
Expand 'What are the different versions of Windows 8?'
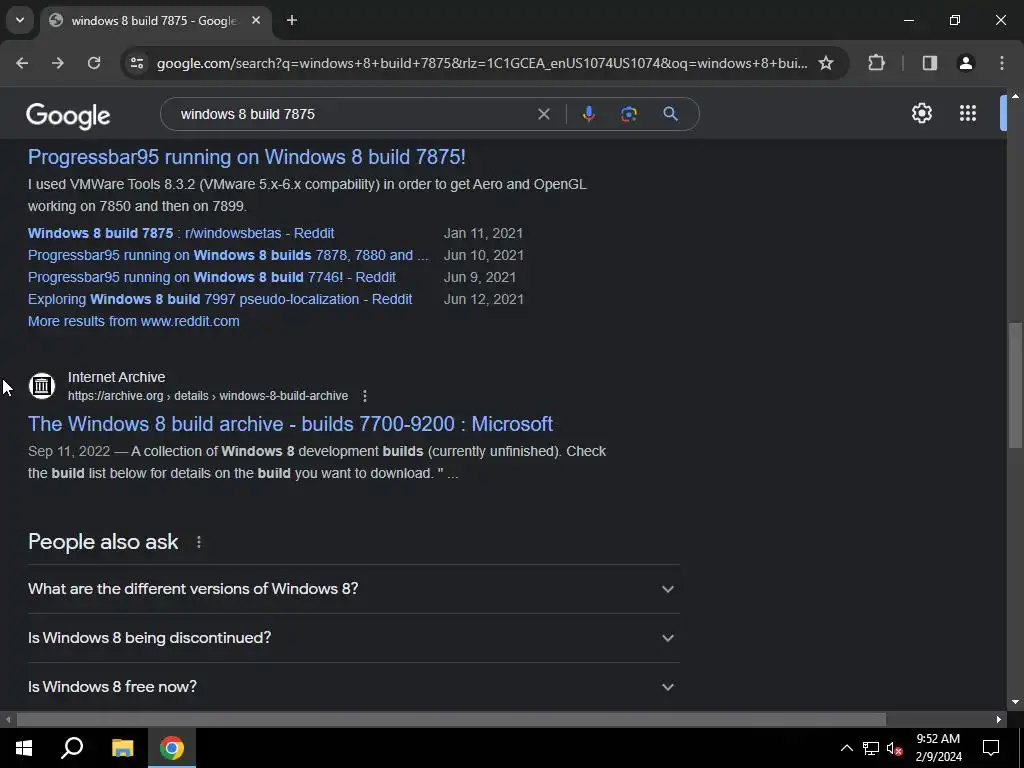click(x=353, y=589)
